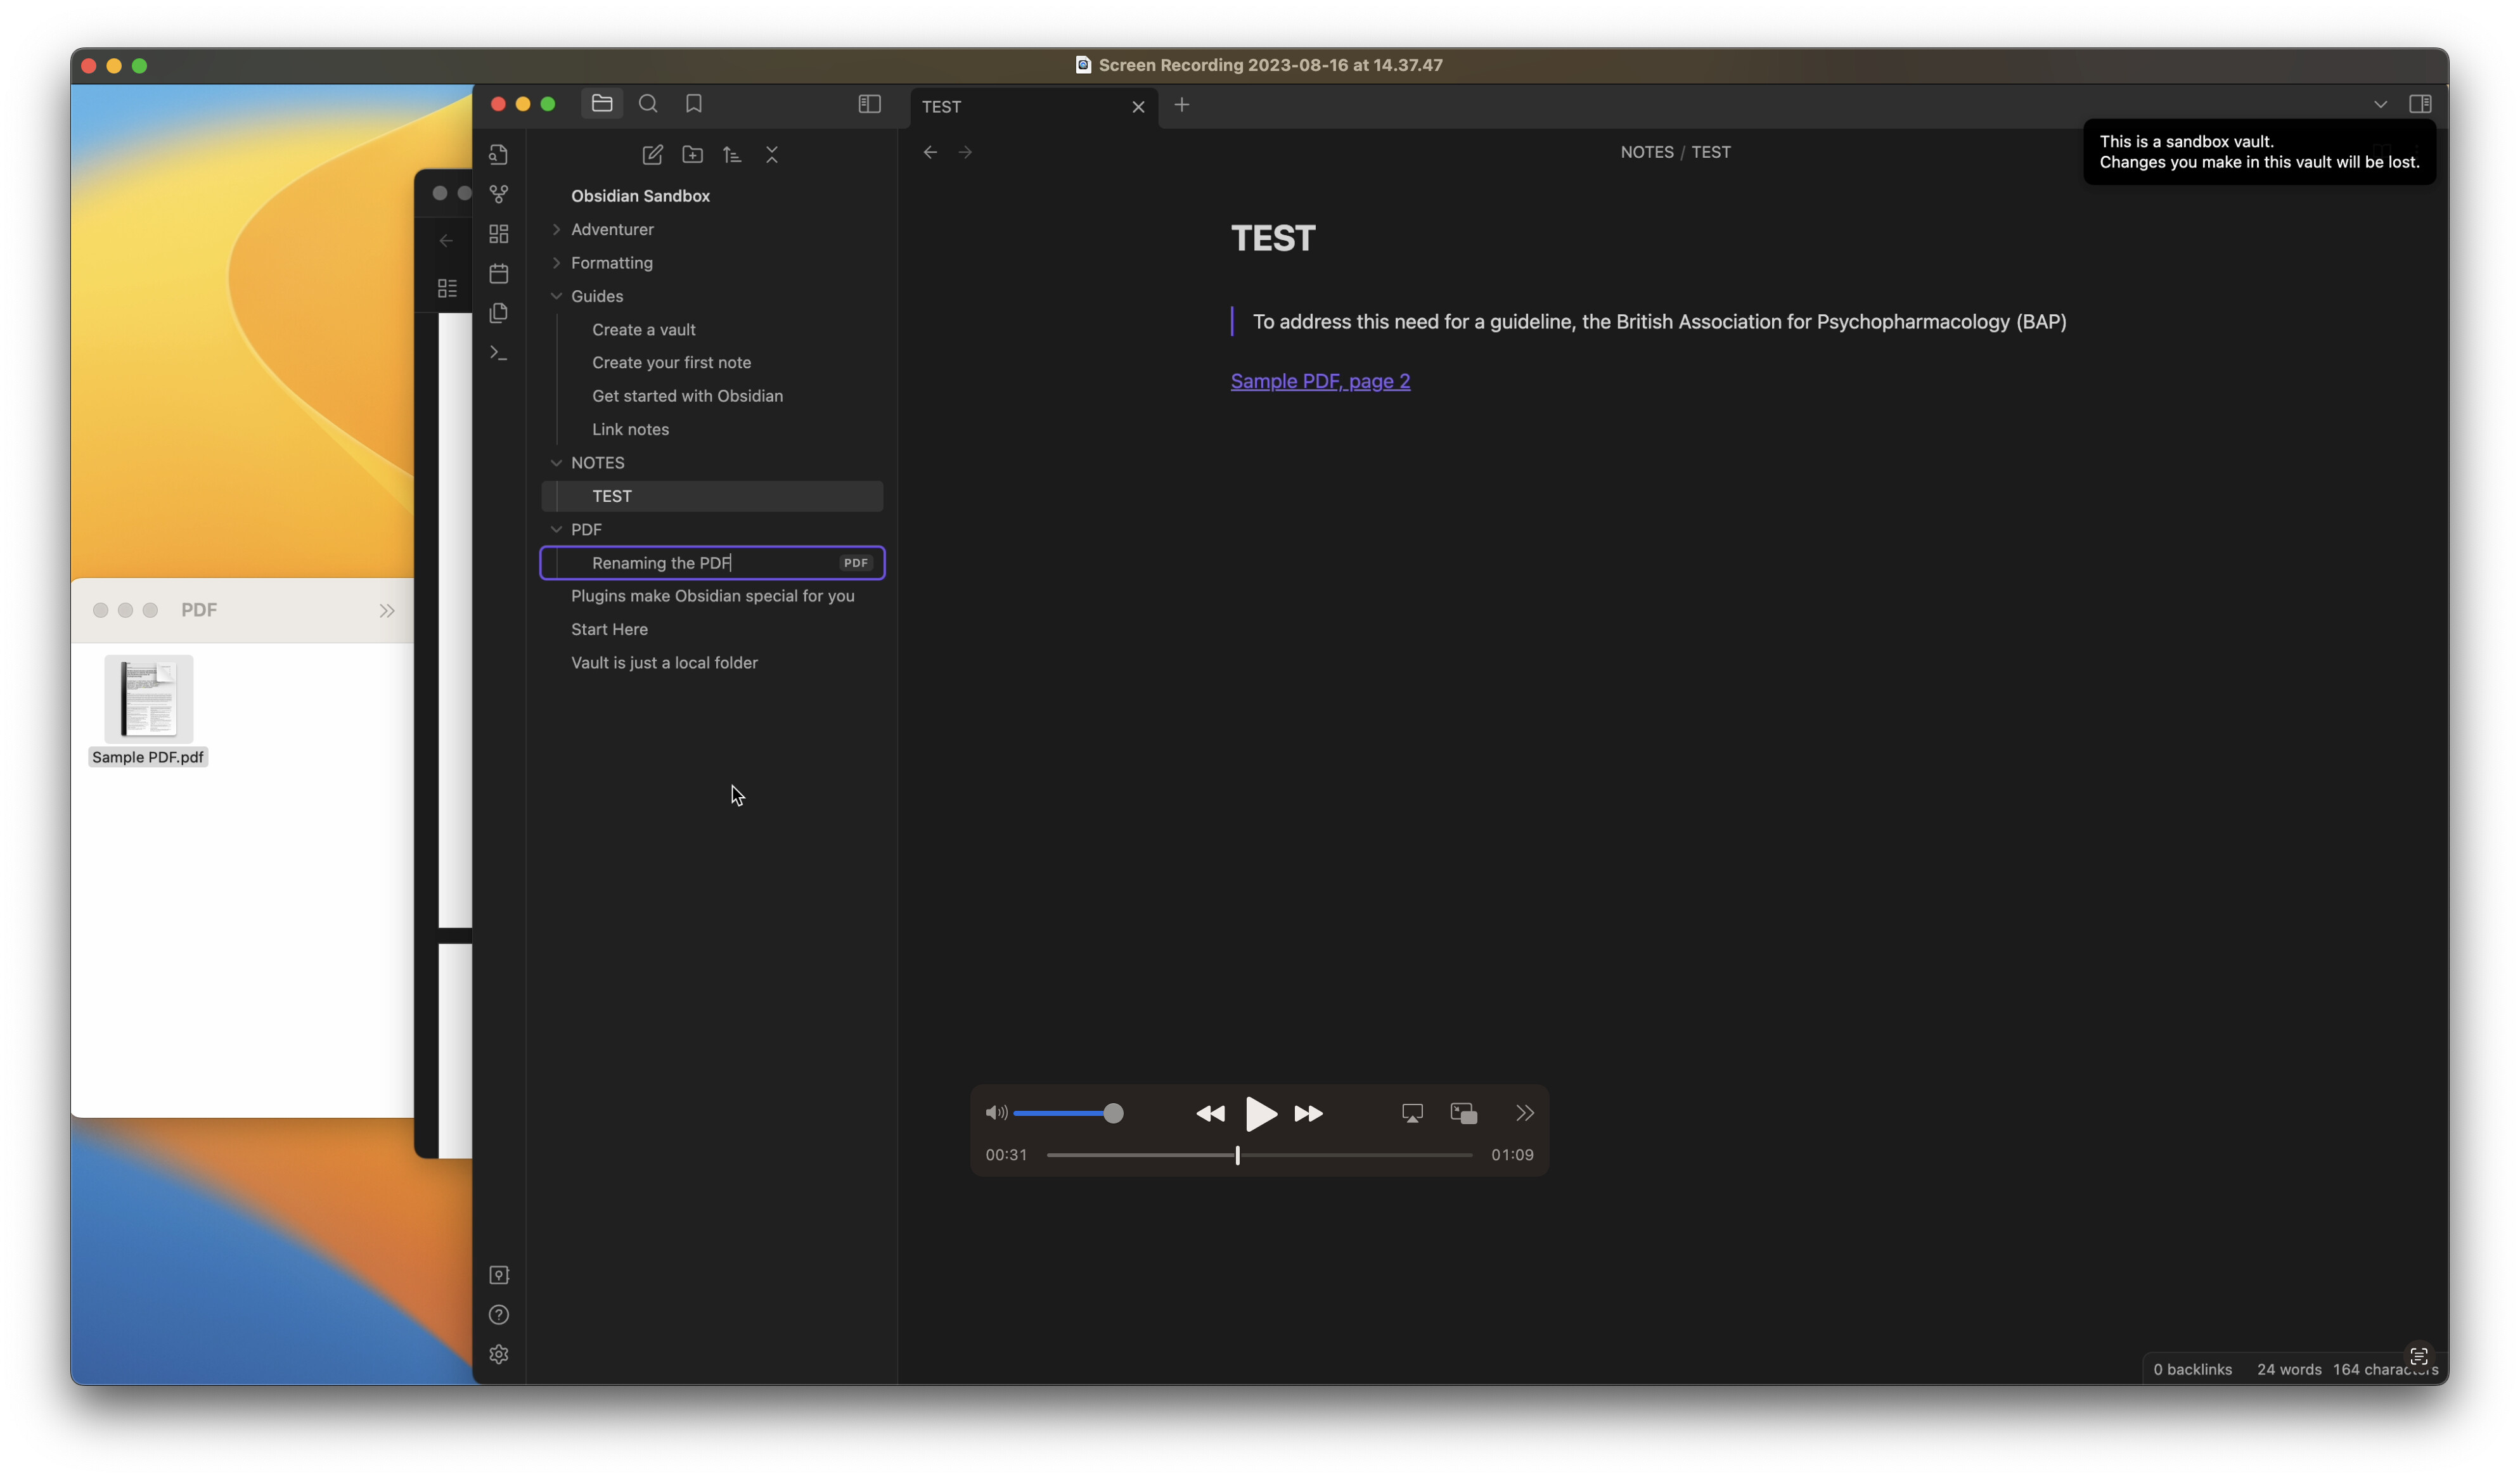This screenshot has height=1479, width=2520.
Task: Seek on the video timeline bar
Action: (1259, 1155)
